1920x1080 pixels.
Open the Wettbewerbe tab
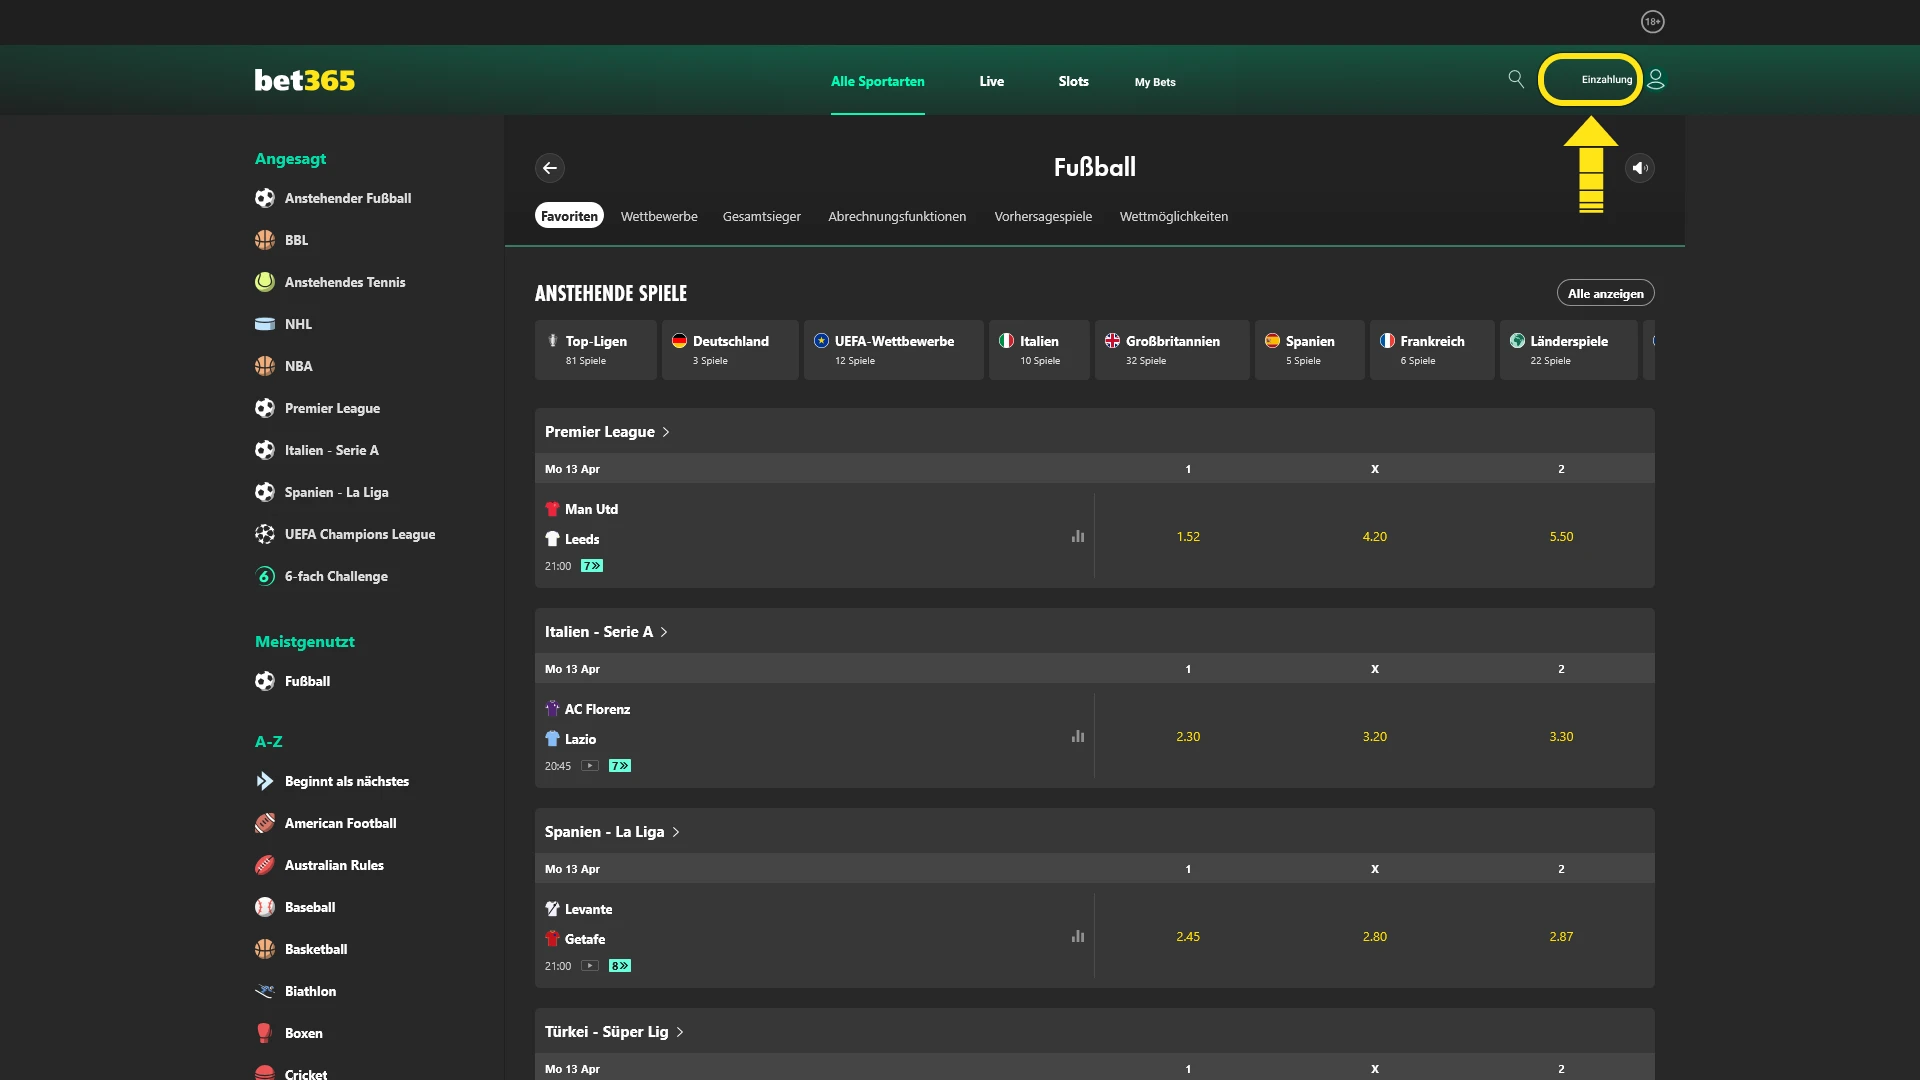pyautogui.click(x=659, y=216)
